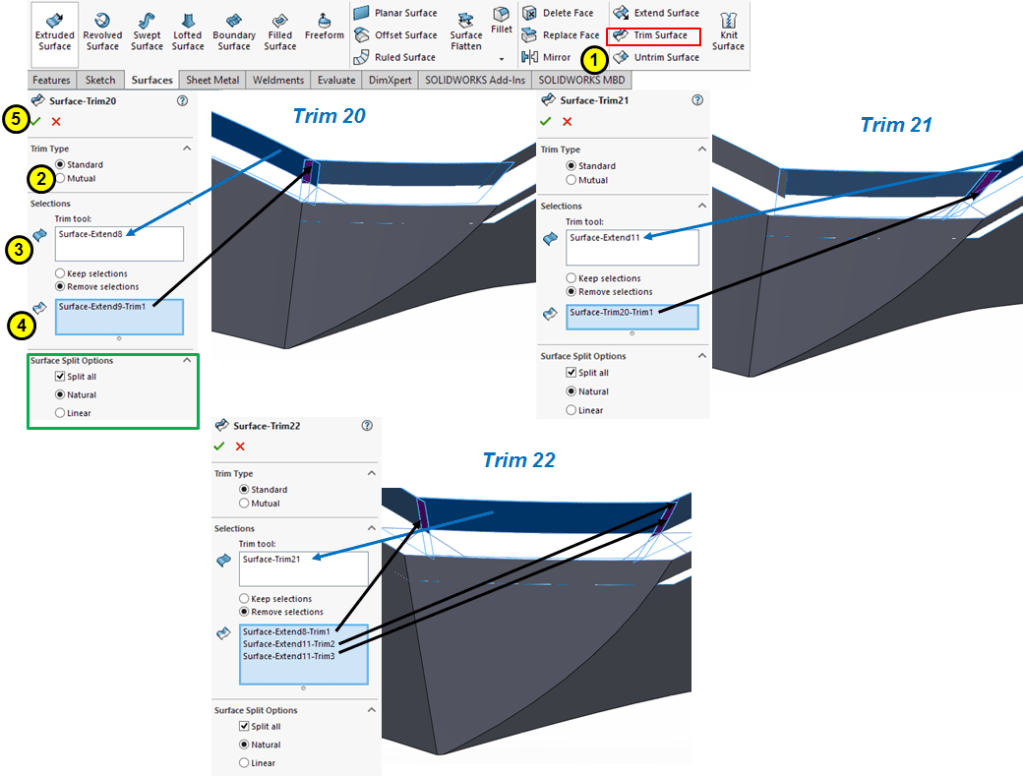
Task: Open help for Surface-Trim22 panel
Action: pos(367,425)
